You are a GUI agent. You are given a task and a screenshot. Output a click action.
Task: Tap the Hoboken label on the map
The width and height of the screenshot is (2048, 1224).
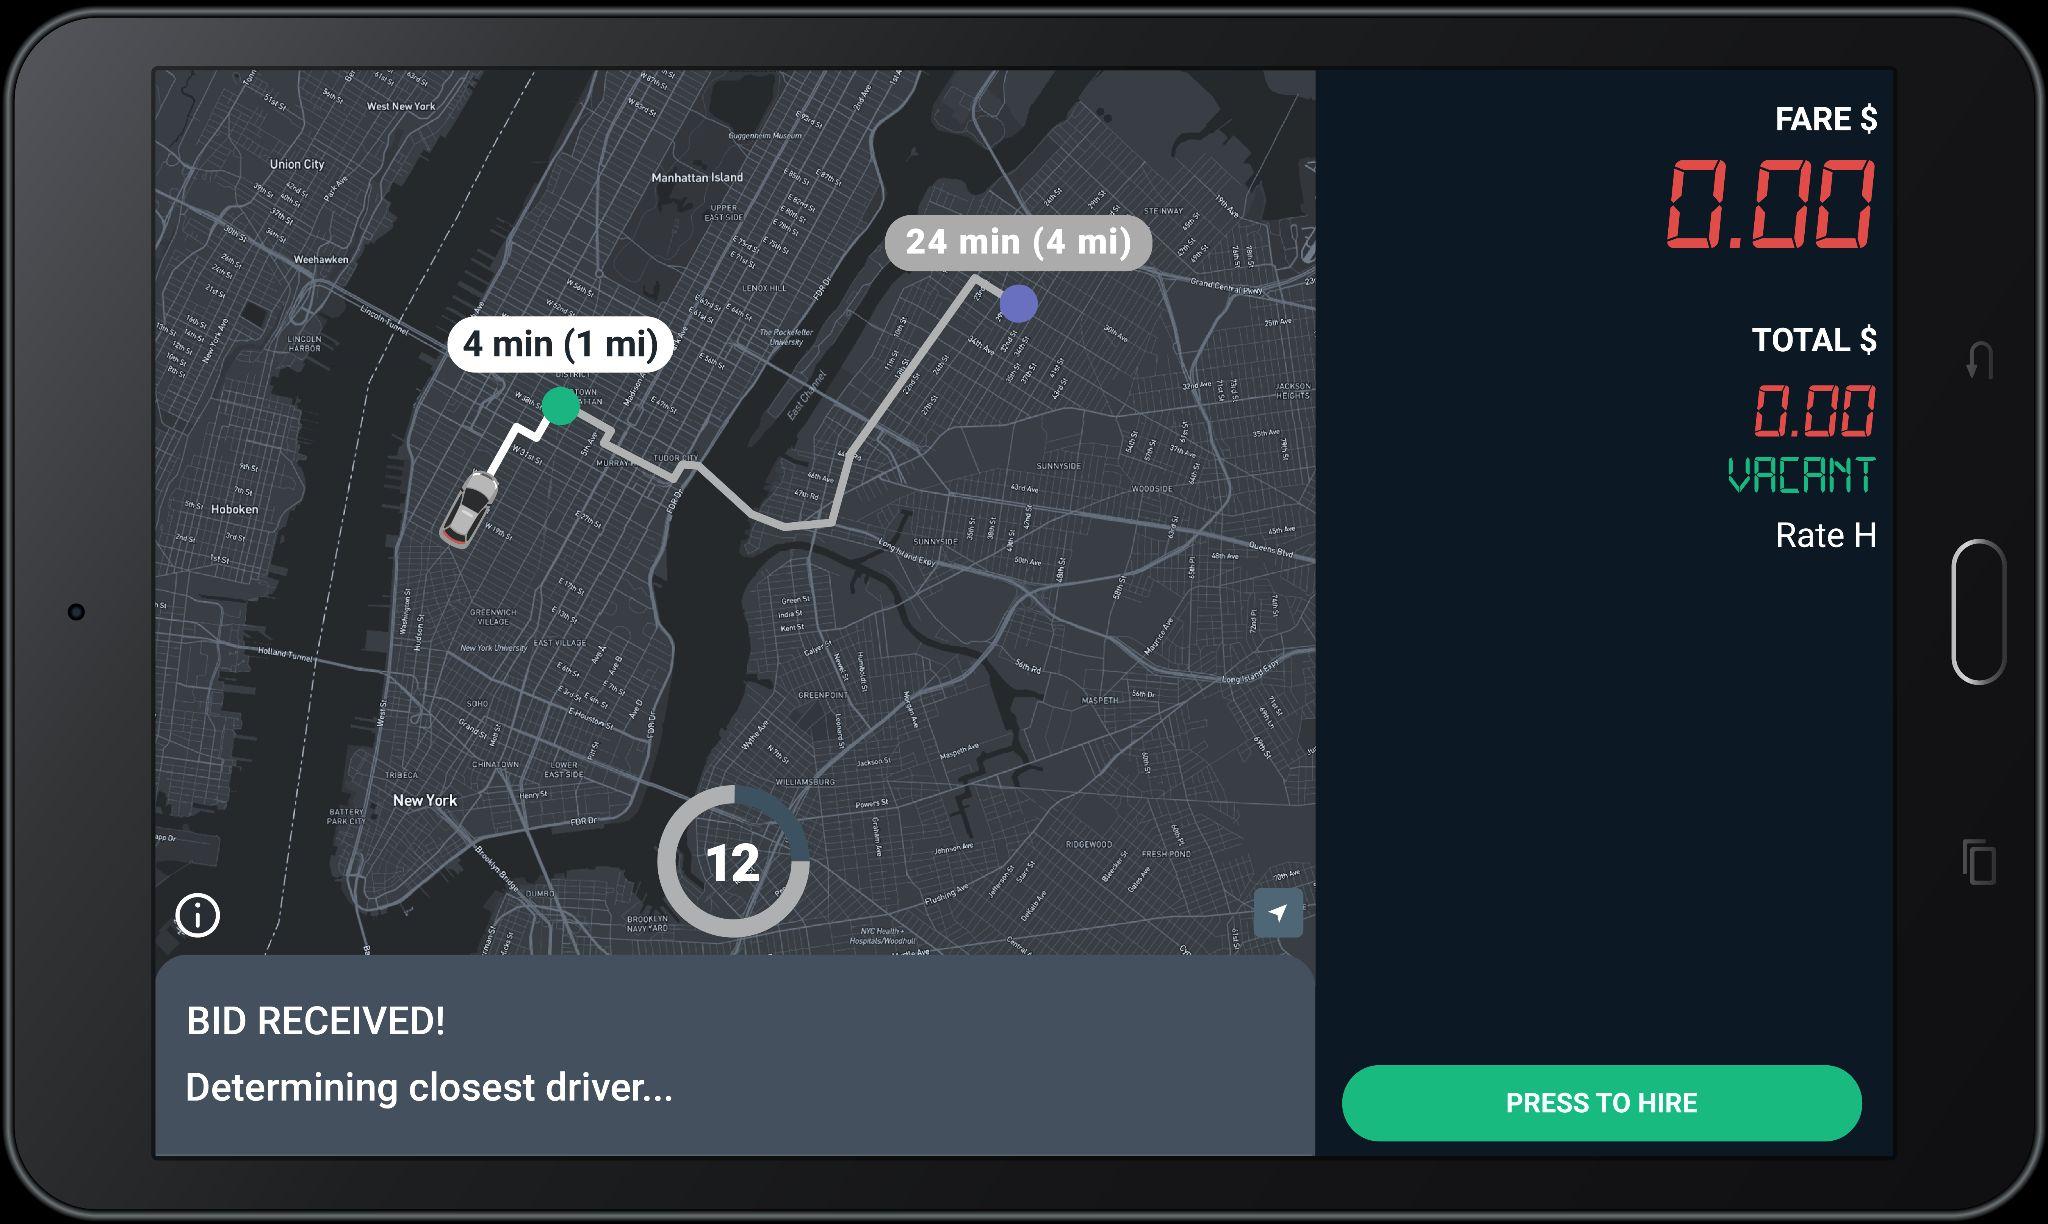point(234,509)
